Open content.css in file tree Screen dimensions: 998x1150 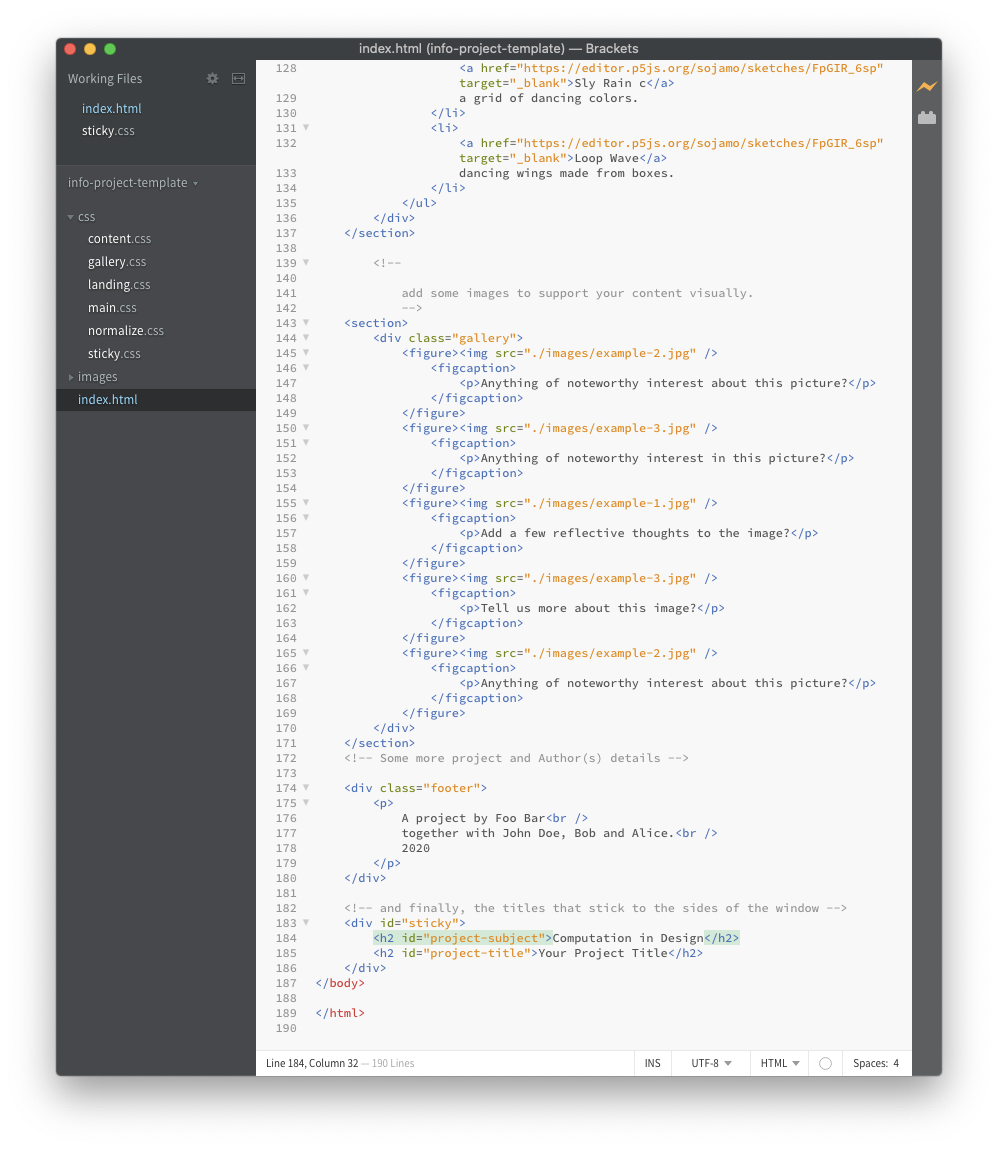[120, 239]
